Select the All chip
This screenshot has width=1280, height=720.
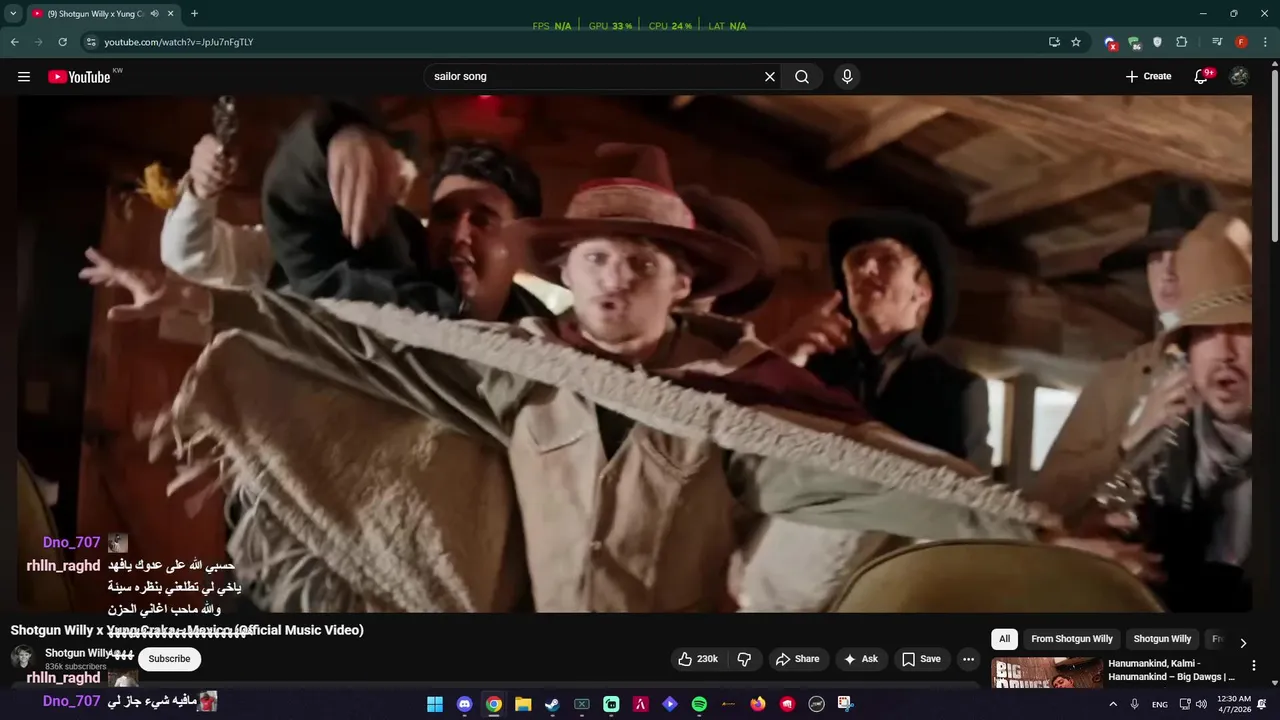pos(1004,639)
